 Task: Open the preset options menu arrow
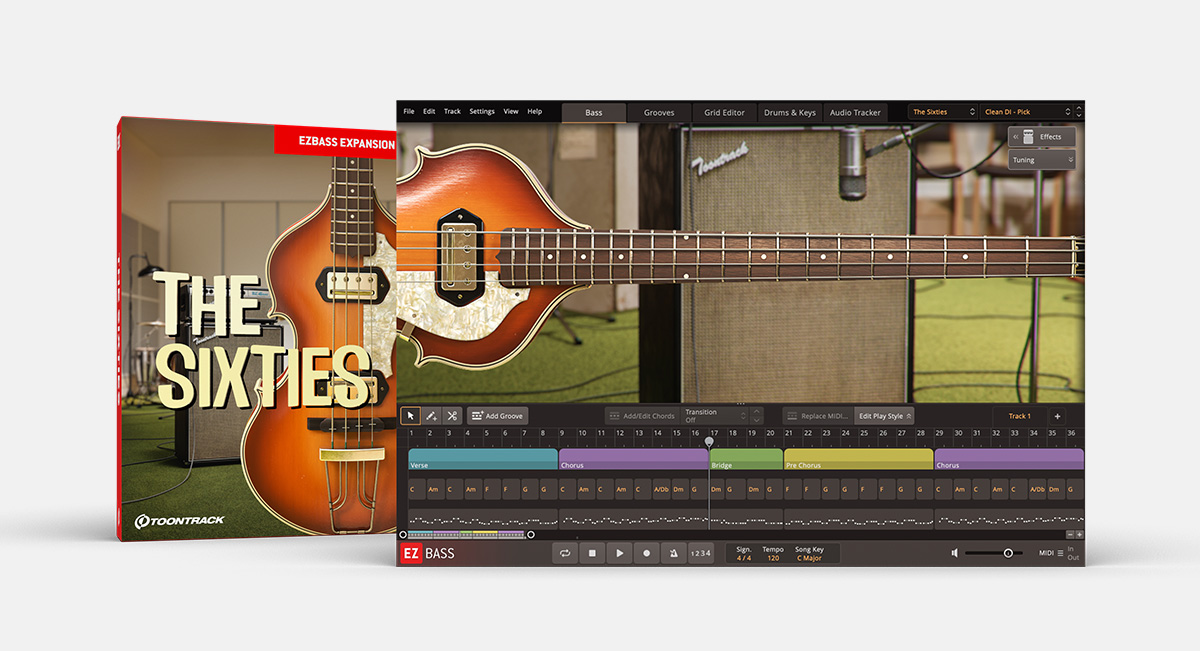(1079, 112)
